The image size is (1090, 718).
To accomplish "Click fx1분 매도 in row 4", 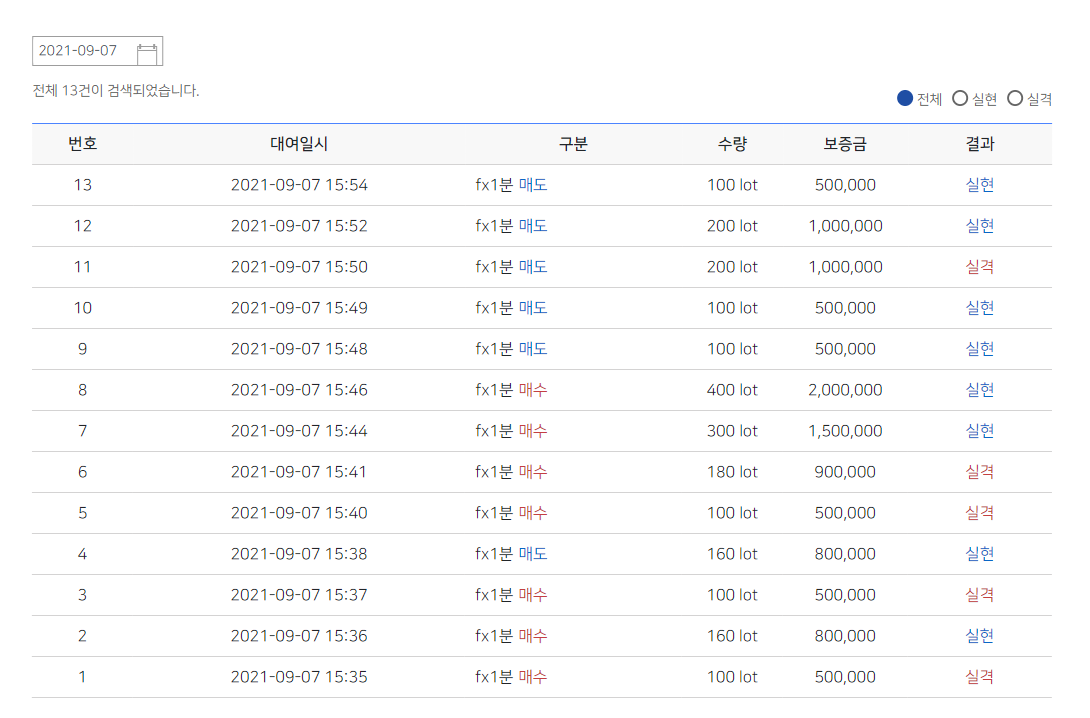I will (511, 554).
